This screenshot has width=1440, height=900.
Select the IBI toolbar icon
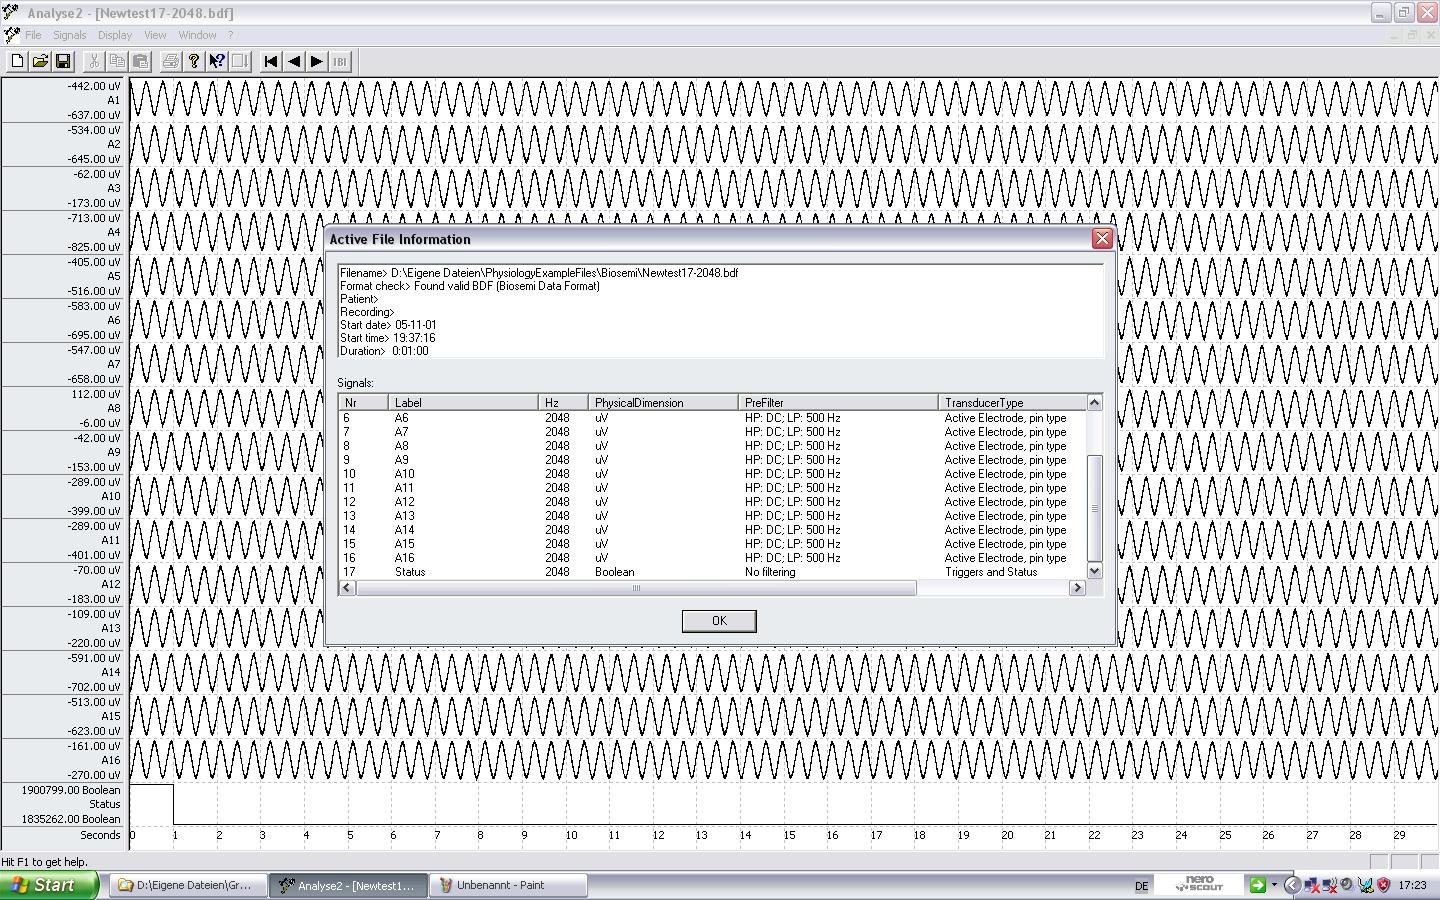point(339,61)
